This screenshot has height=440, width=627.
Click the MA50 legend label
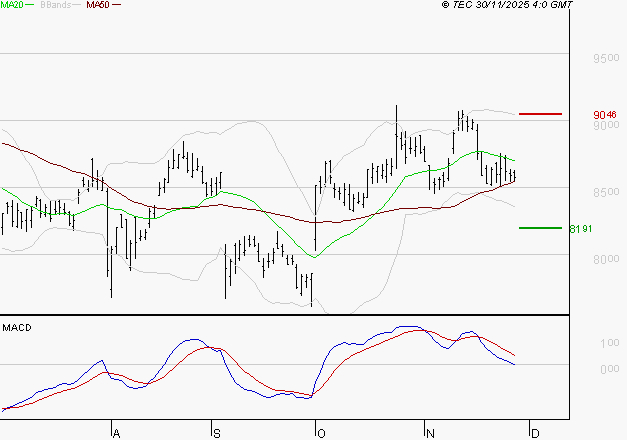pos(98,5)
